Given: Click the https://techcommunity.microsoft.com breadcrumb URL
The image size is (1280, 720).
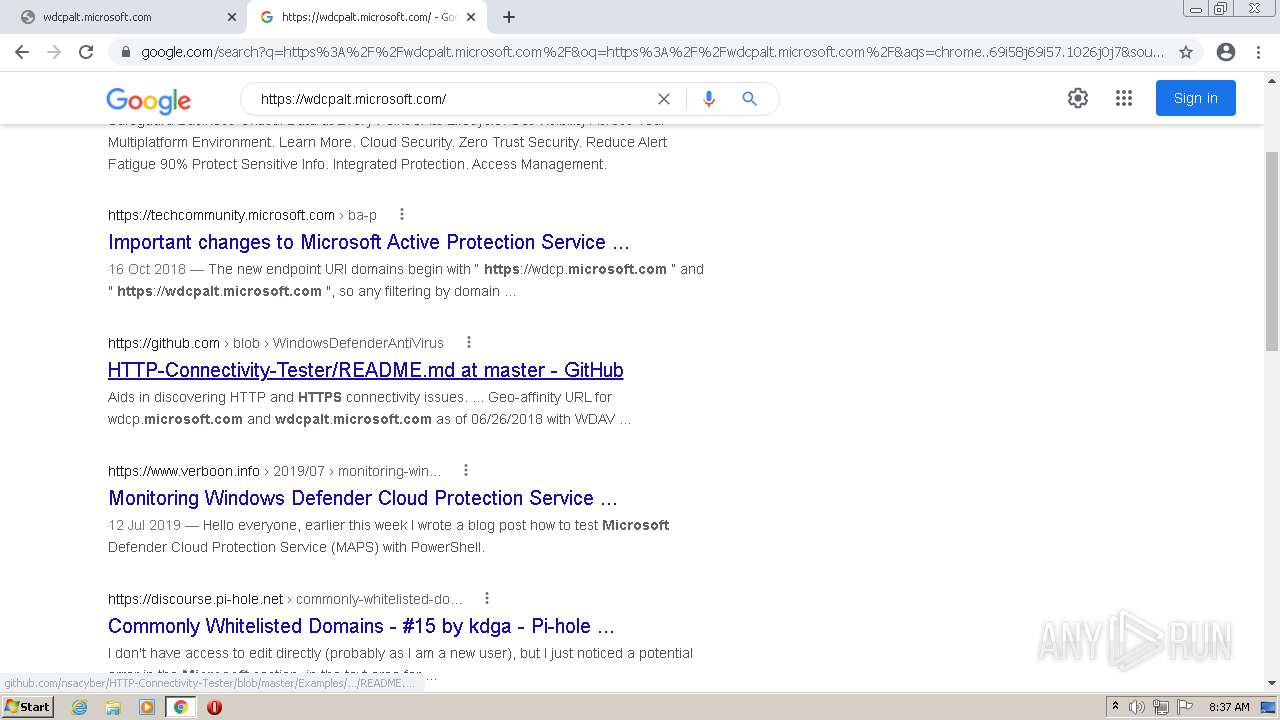Looking at the screenshot, I should [221, 215].
